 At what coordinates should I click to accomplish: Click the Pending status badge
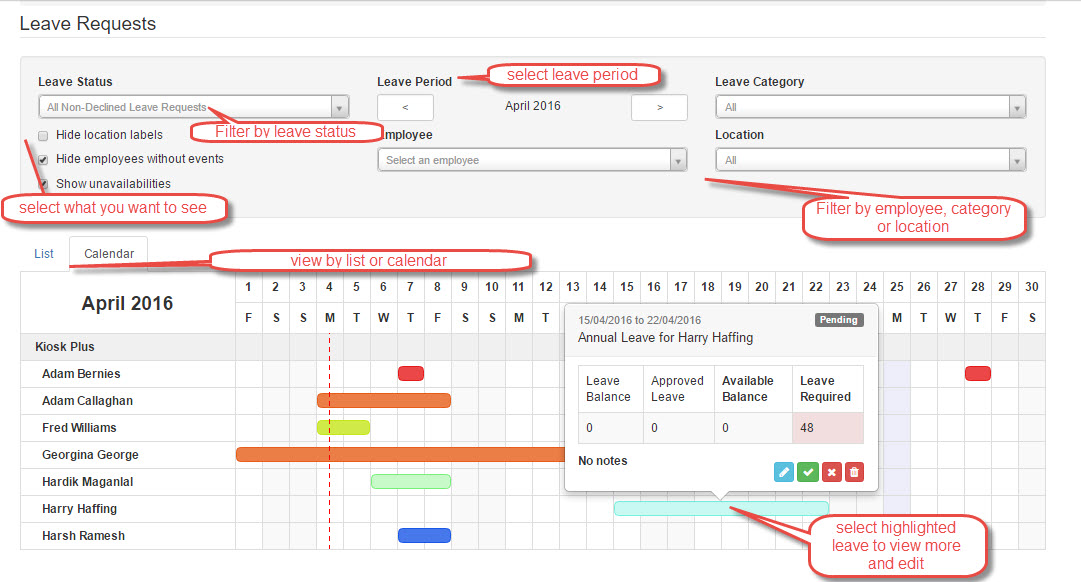(x=838, y=320)
